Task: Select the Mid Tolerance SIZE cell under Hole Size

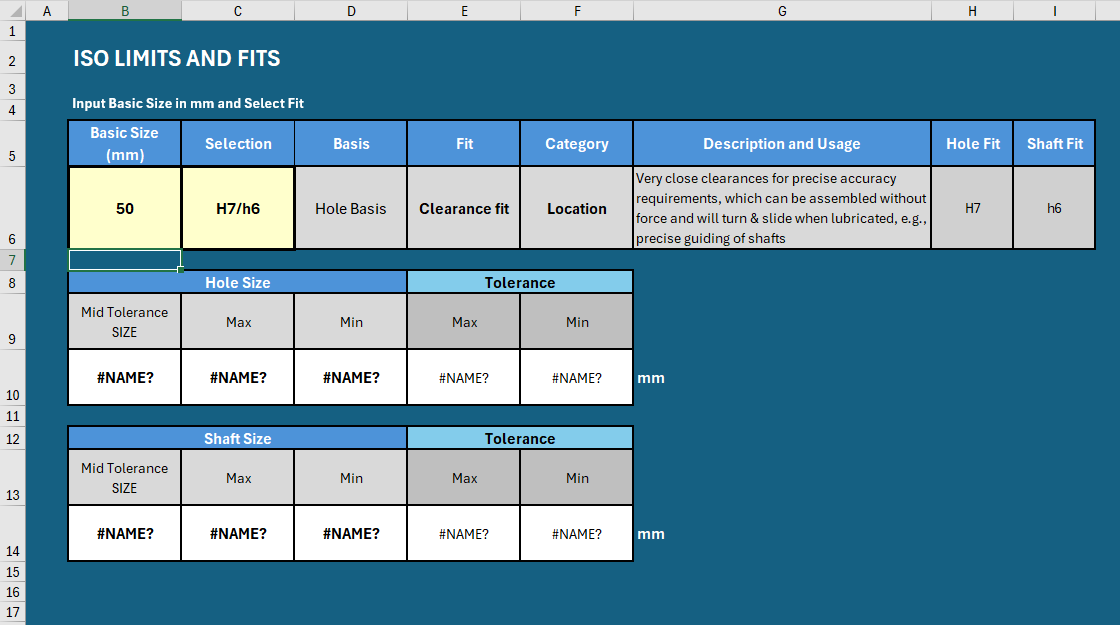Action: [124, 320]
